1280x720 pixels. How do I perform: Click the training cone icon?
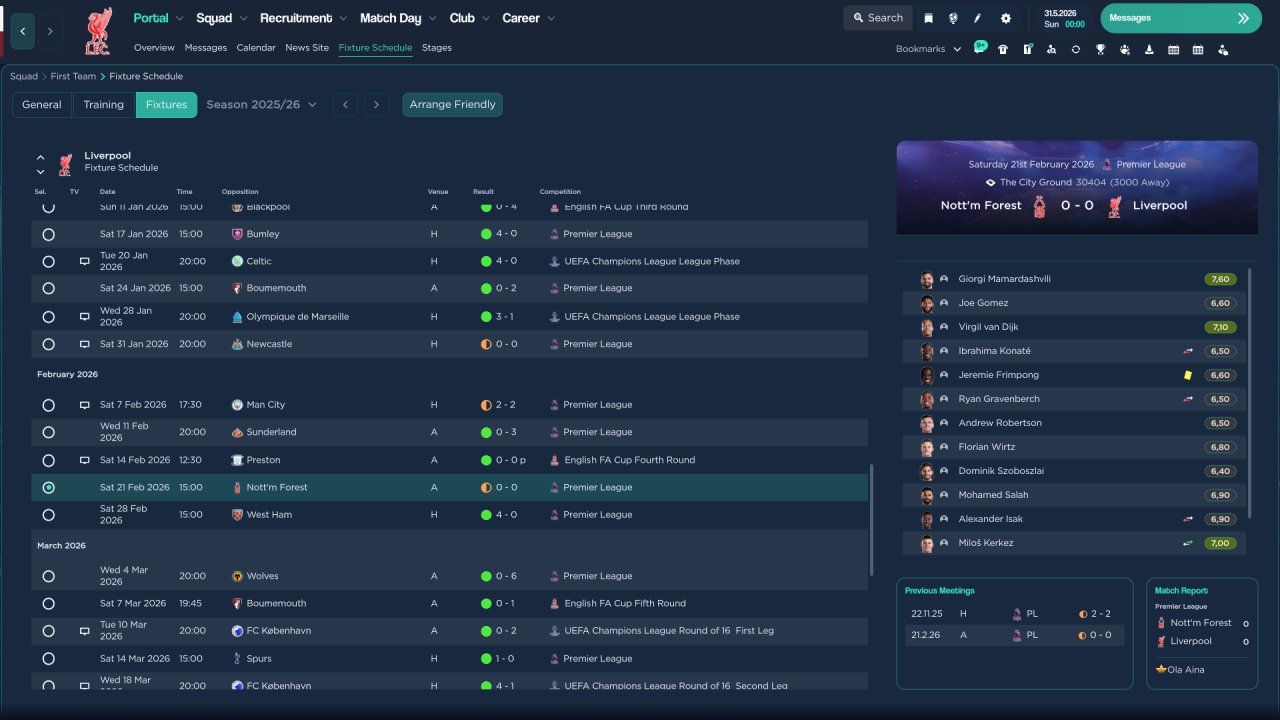(x=1149, y=49)
